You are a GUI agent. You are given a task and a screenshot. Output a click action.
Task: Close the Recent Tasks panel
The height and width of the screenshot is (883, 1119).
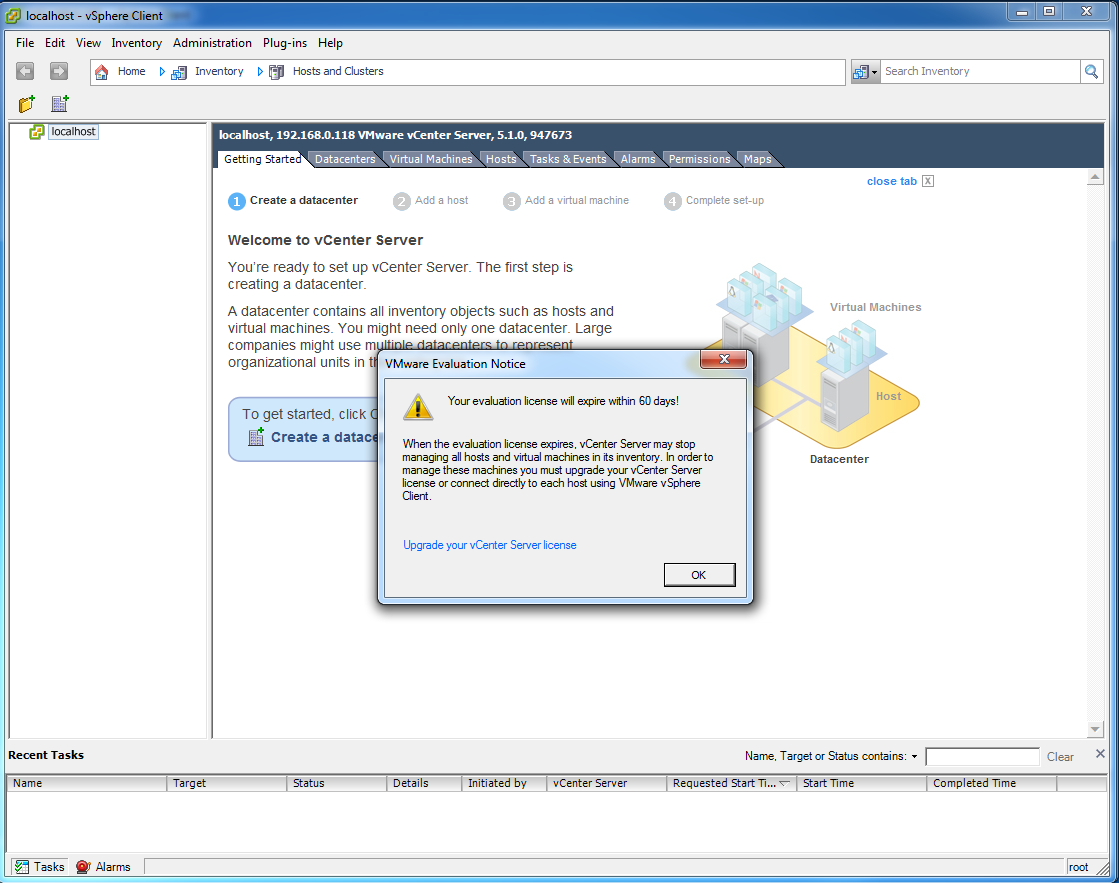pyautogui.click(x=1100, y=754)
